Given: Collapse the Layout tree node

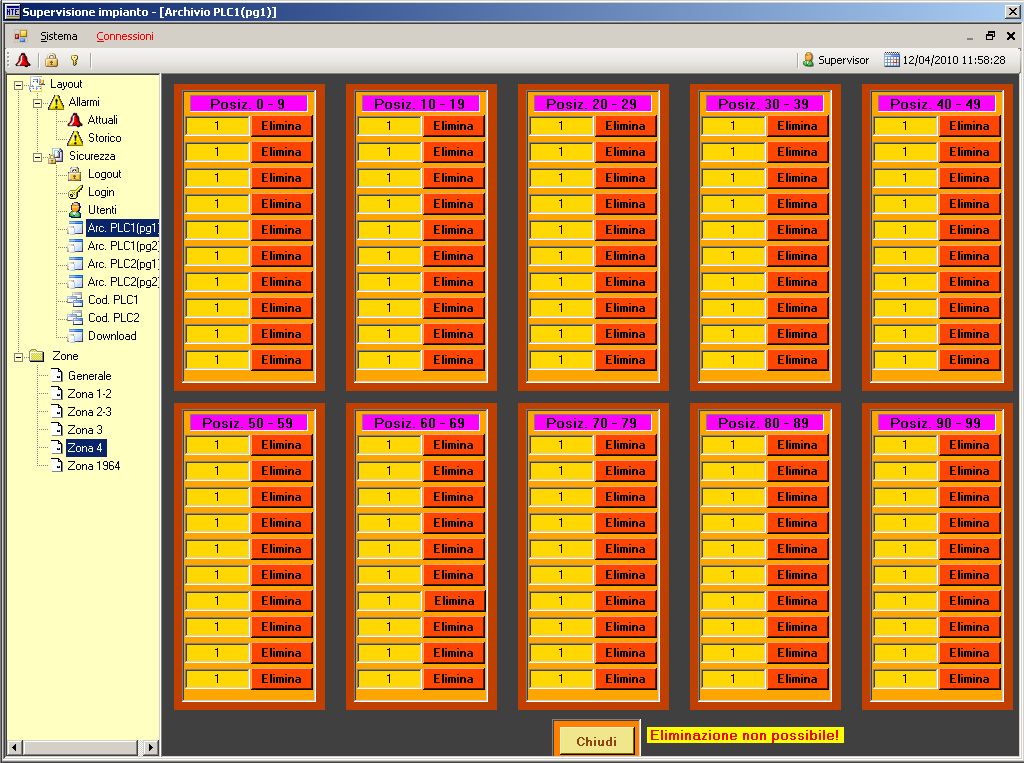Looking at the screenshot, I should [19, 85].
